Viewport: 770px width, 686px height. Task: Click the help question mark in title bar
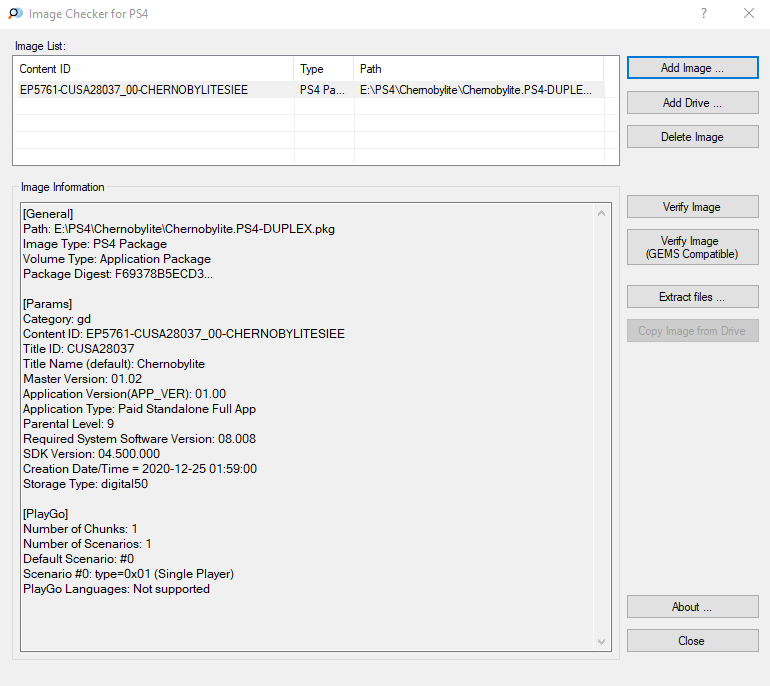coord(704,13)
